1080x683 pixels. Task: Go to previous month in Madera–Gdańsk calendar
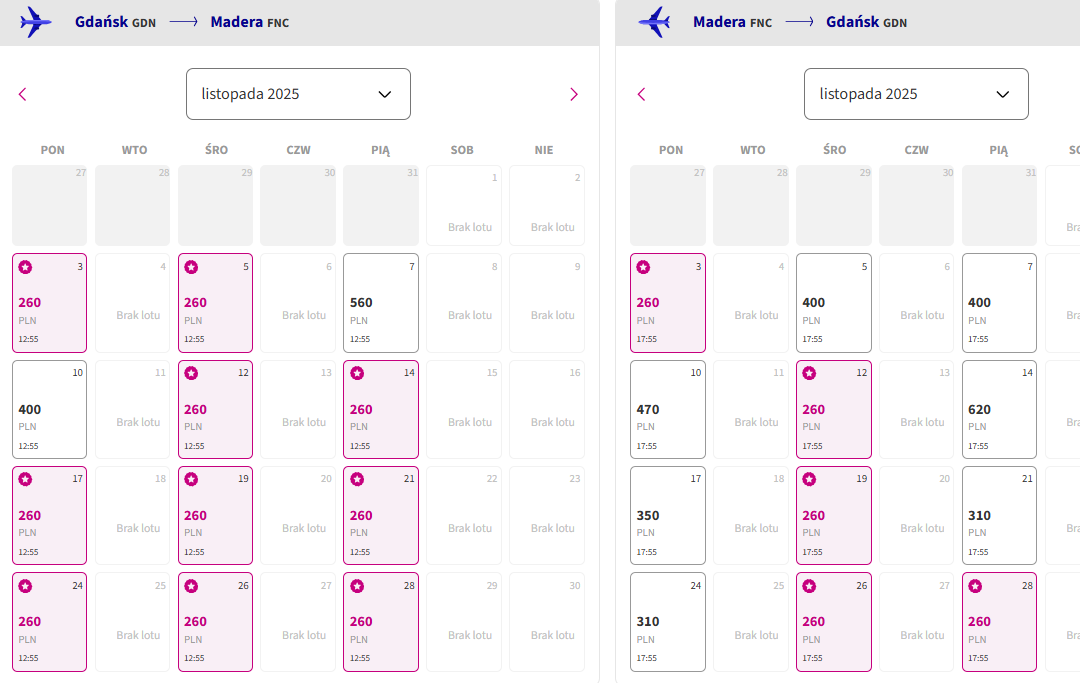tap(641, 94)
